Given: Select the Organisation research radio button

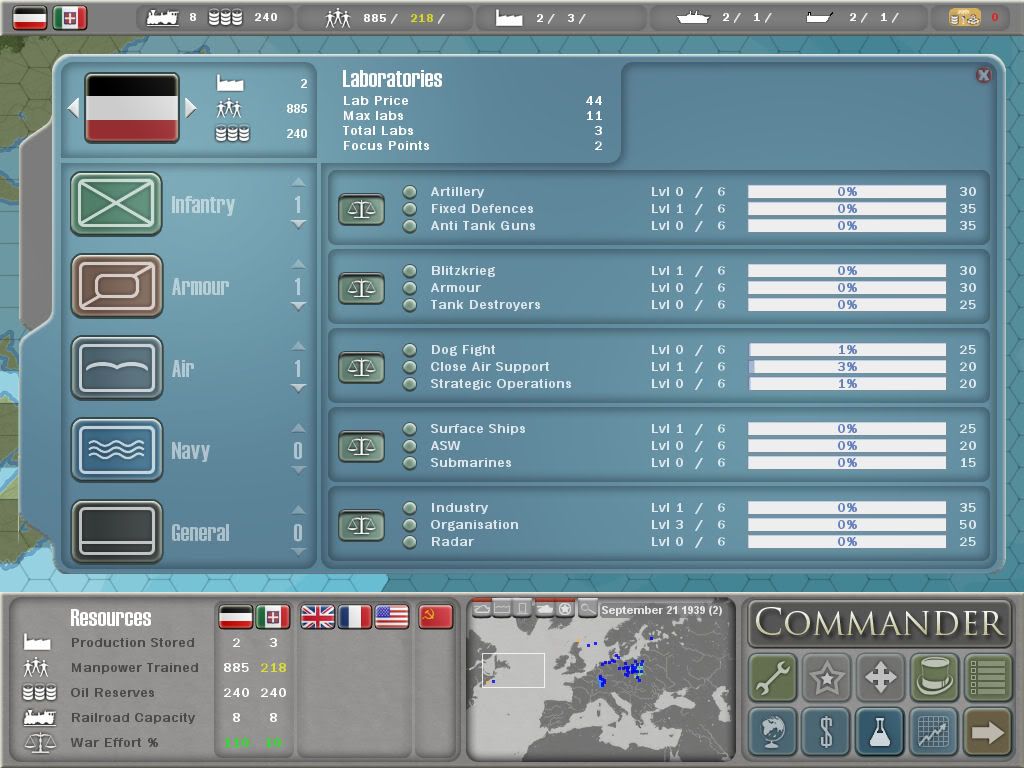Looking at the screenshot, I should 409,525.
